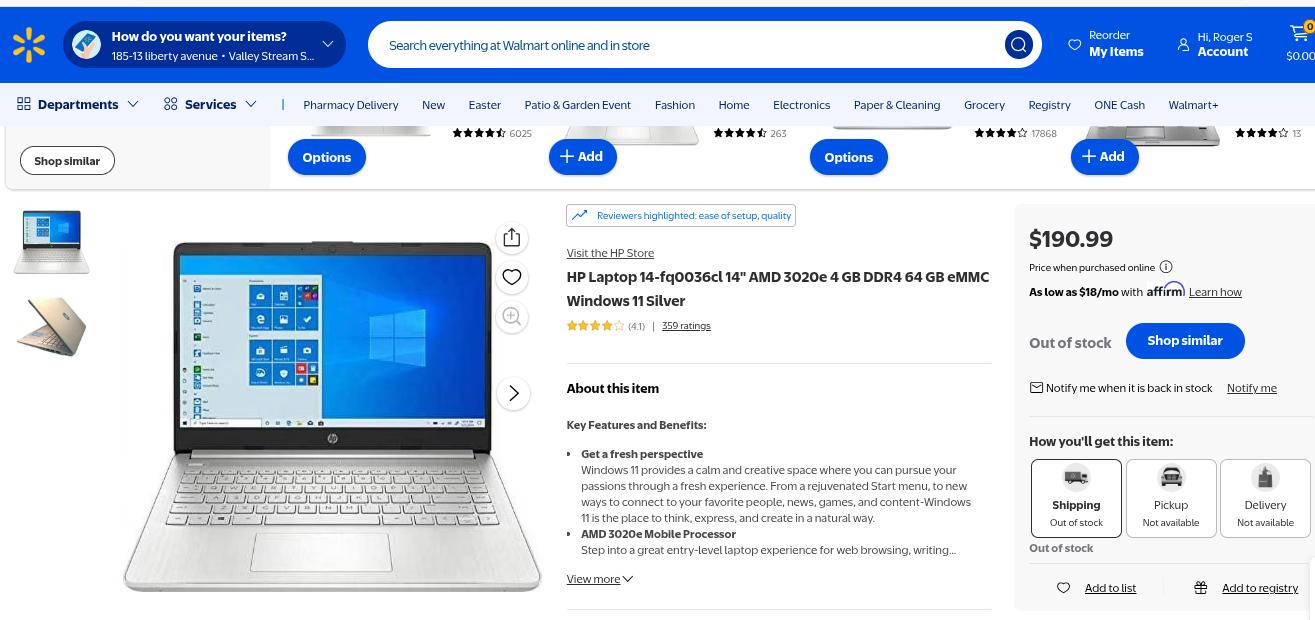Select the gold laptop thumbnail image
The width and height of the screenshot is (1315, 620).
click(52, 326)
